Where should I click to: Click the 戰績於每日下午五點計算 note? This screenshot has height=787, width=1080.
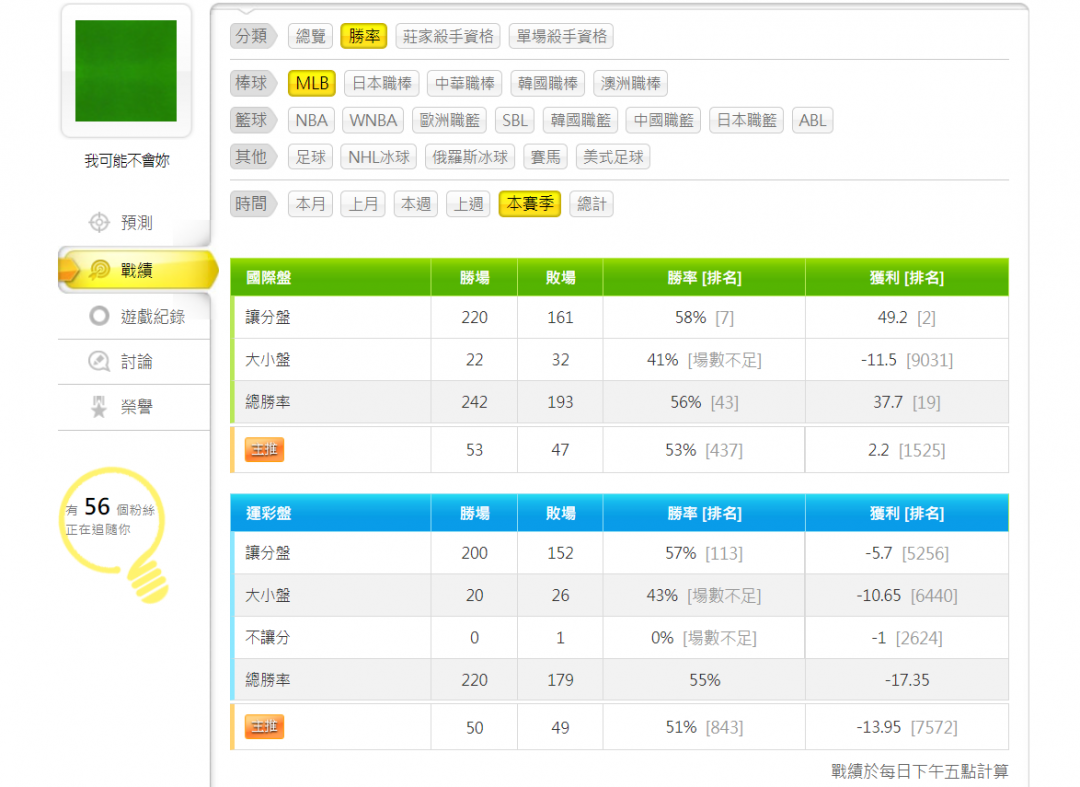[x=920, y=771]
